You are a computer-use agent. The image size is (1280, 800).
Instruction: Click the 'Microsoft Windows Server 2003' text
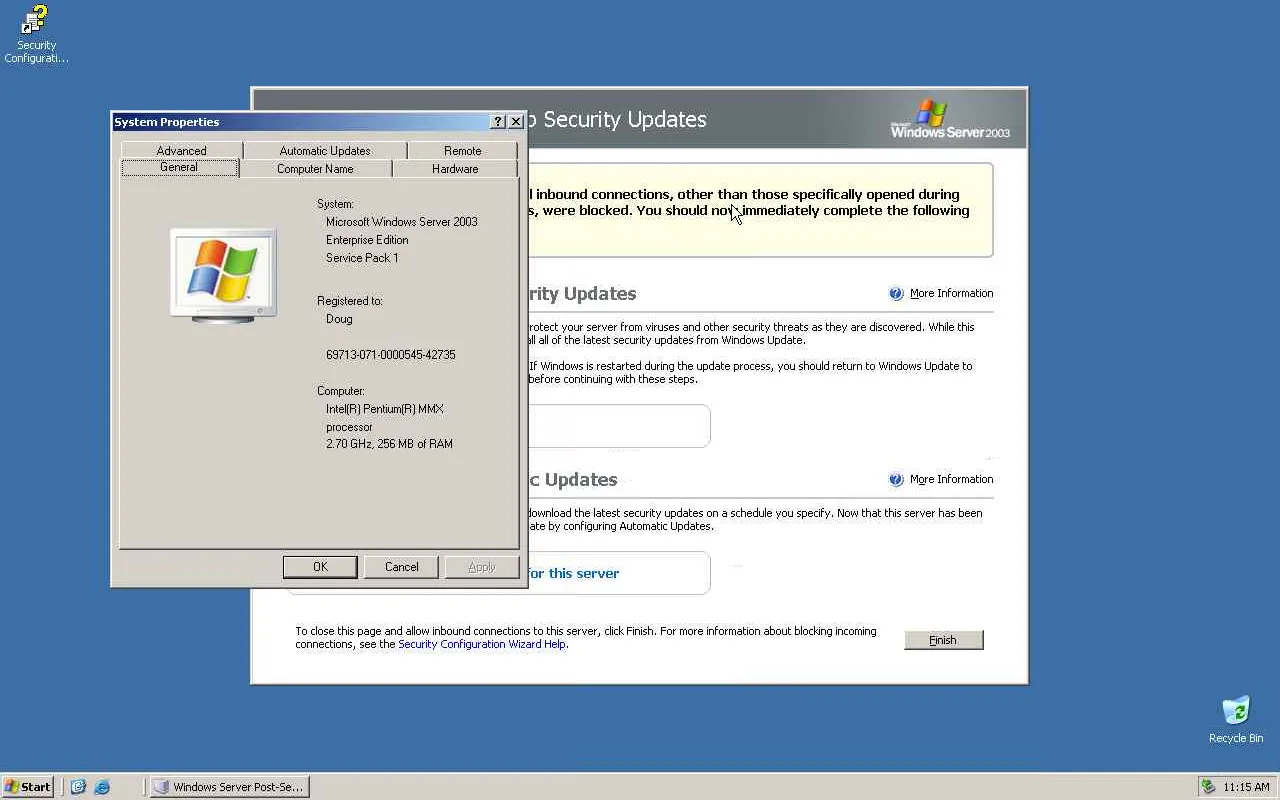click(402, 222)
